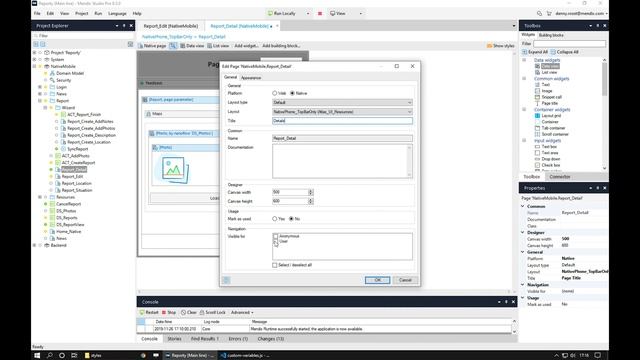
Task: Switch to Report_Edit [NativeMobile] tab
Action: tap(171, 26)
